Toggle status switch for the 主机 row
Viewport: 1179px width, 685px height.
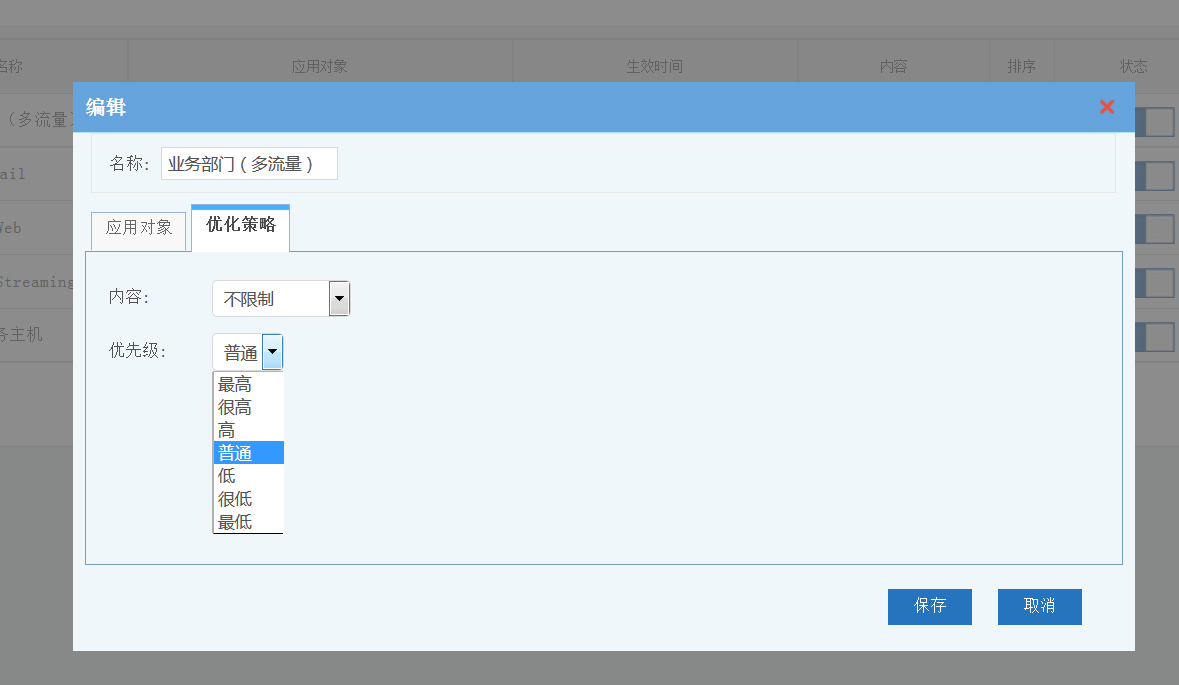[x=1155, y=337]
